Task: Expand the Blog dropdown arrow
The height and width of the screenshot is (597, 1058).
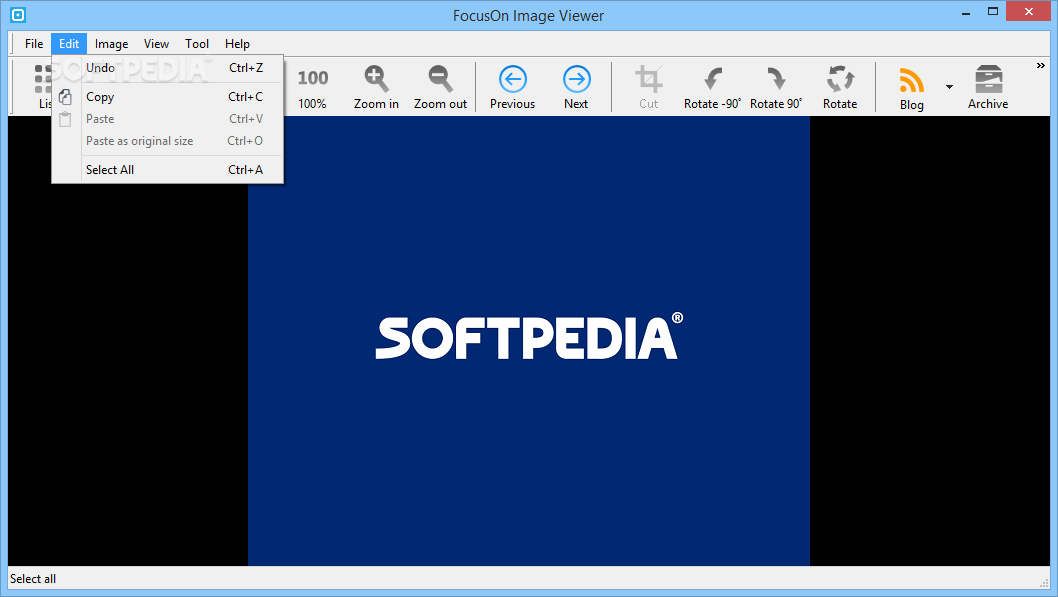Action: point(949,87)
